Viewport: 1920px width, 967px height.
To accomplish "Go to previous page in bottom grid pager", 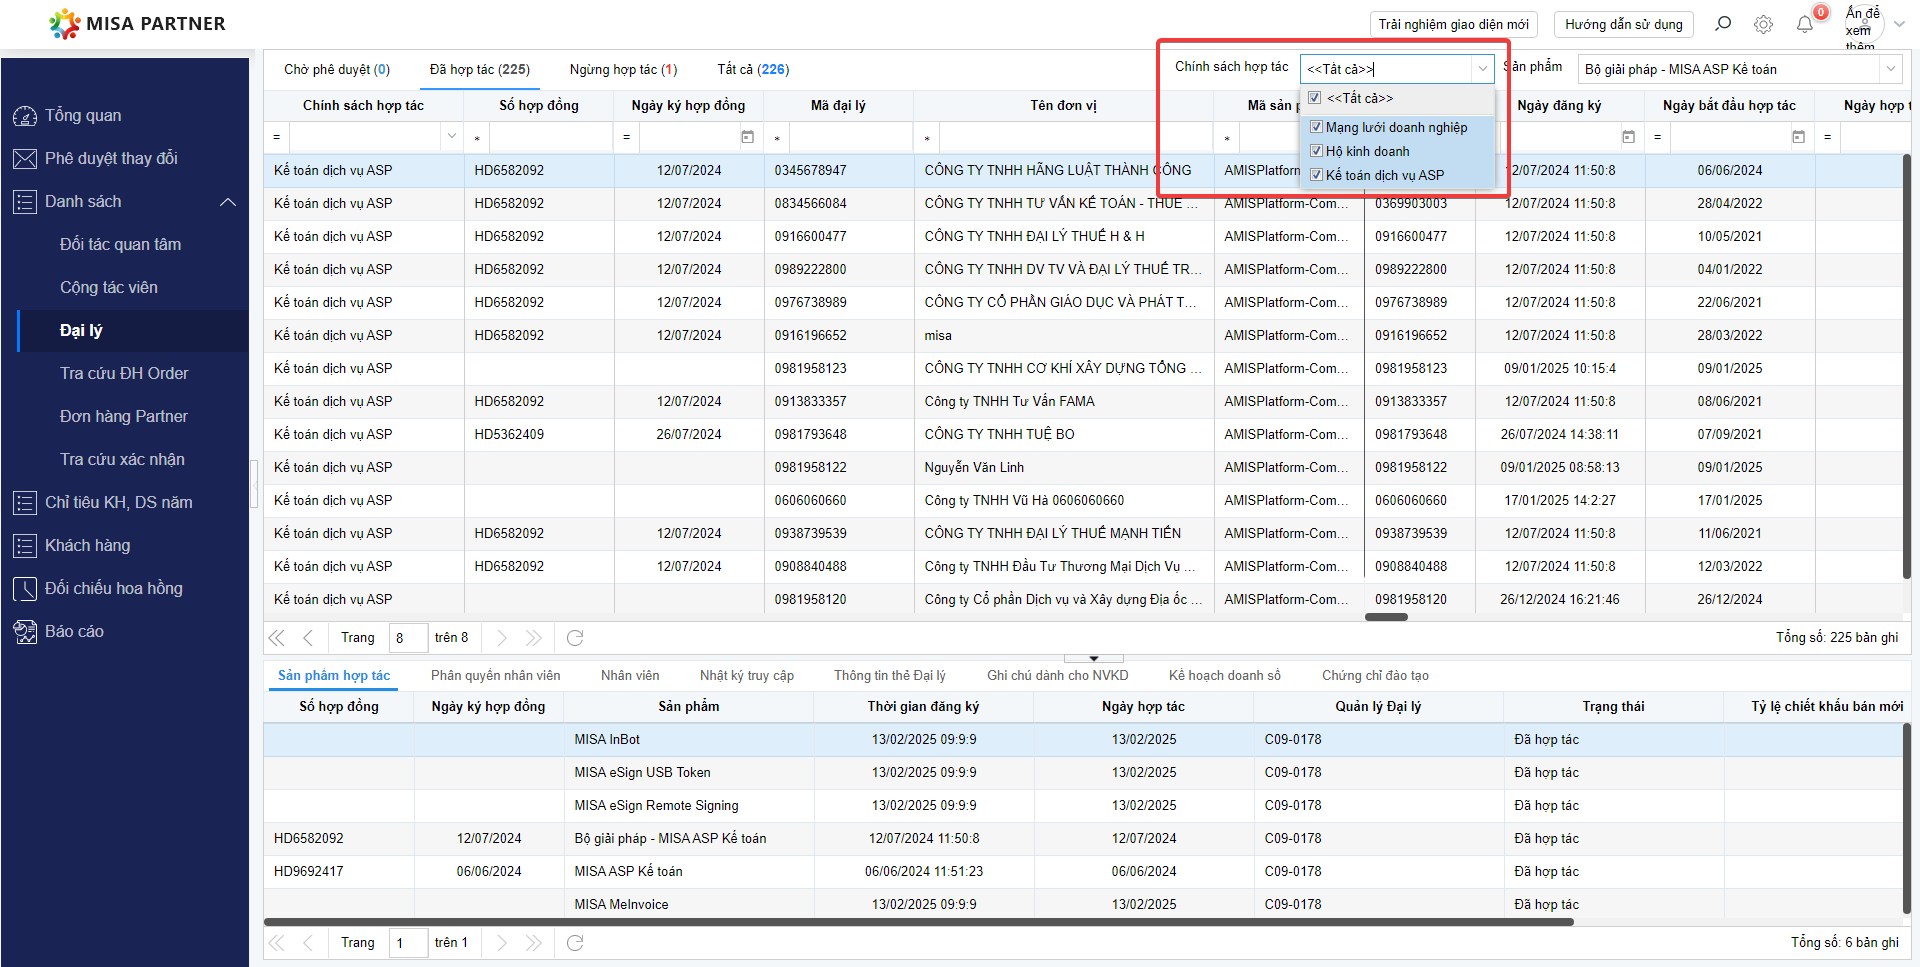I will 308,943.
